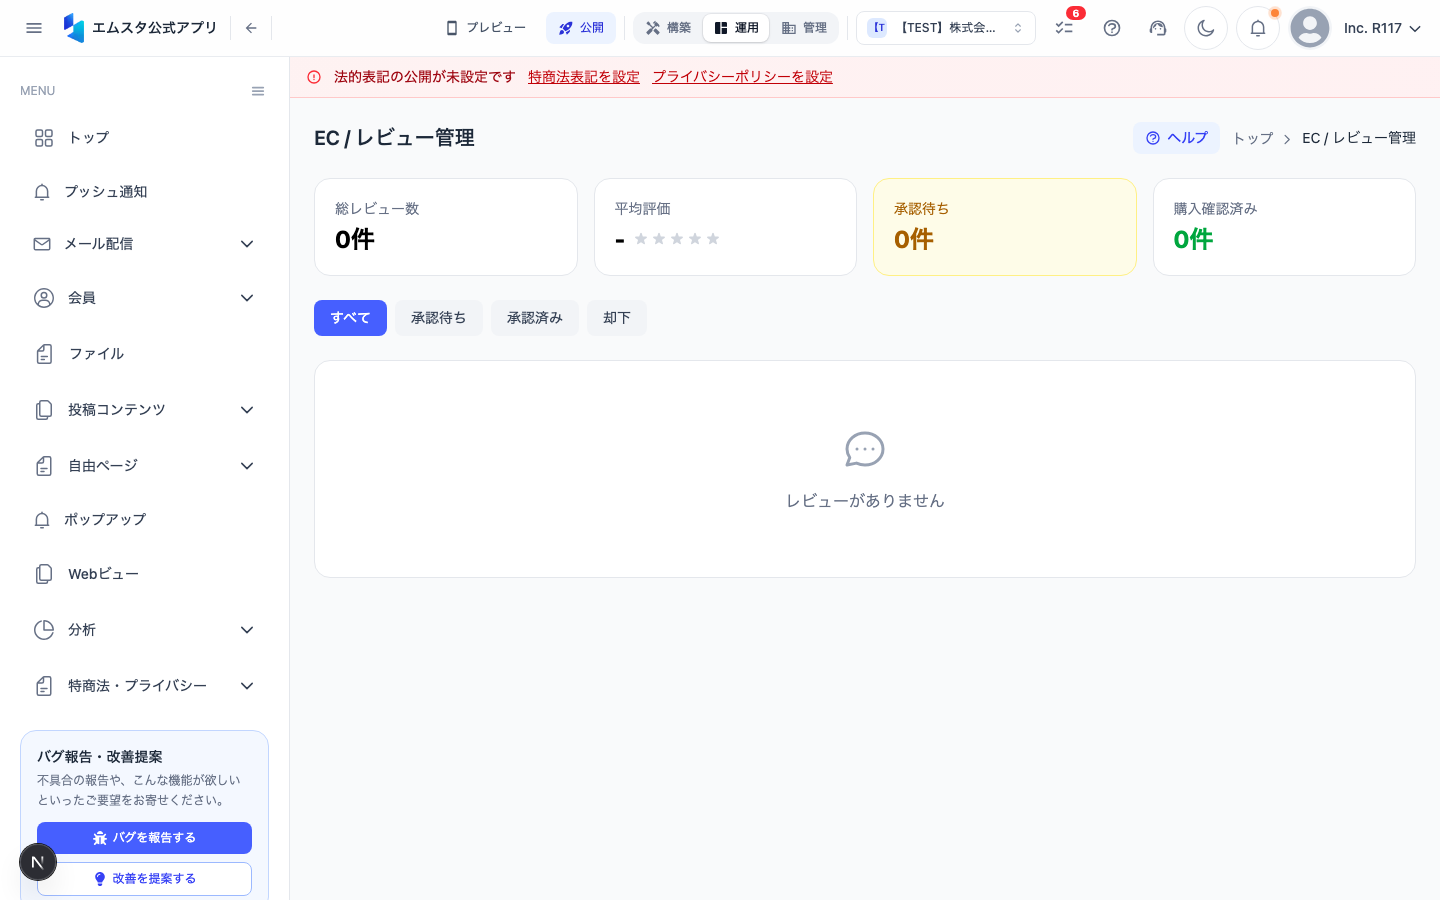Open ファイル in the sidebar

click(144, 354)
